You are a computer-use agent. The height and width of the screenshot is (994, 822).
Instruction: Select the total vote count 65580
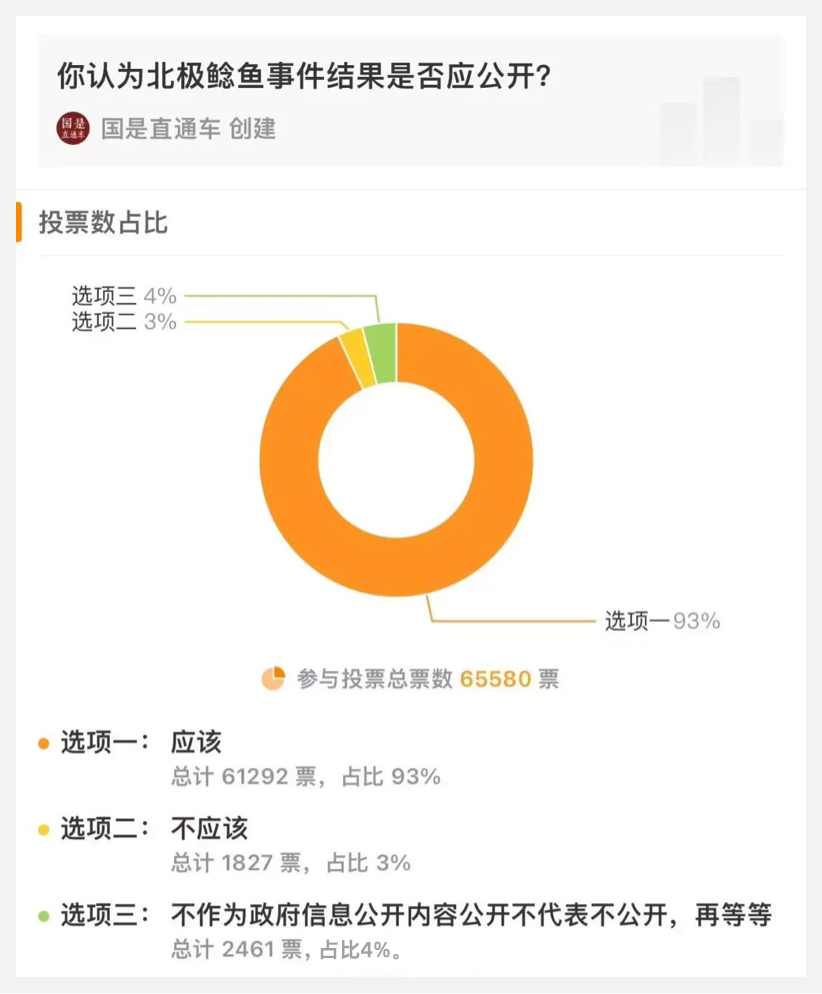[x=496, y=679]
